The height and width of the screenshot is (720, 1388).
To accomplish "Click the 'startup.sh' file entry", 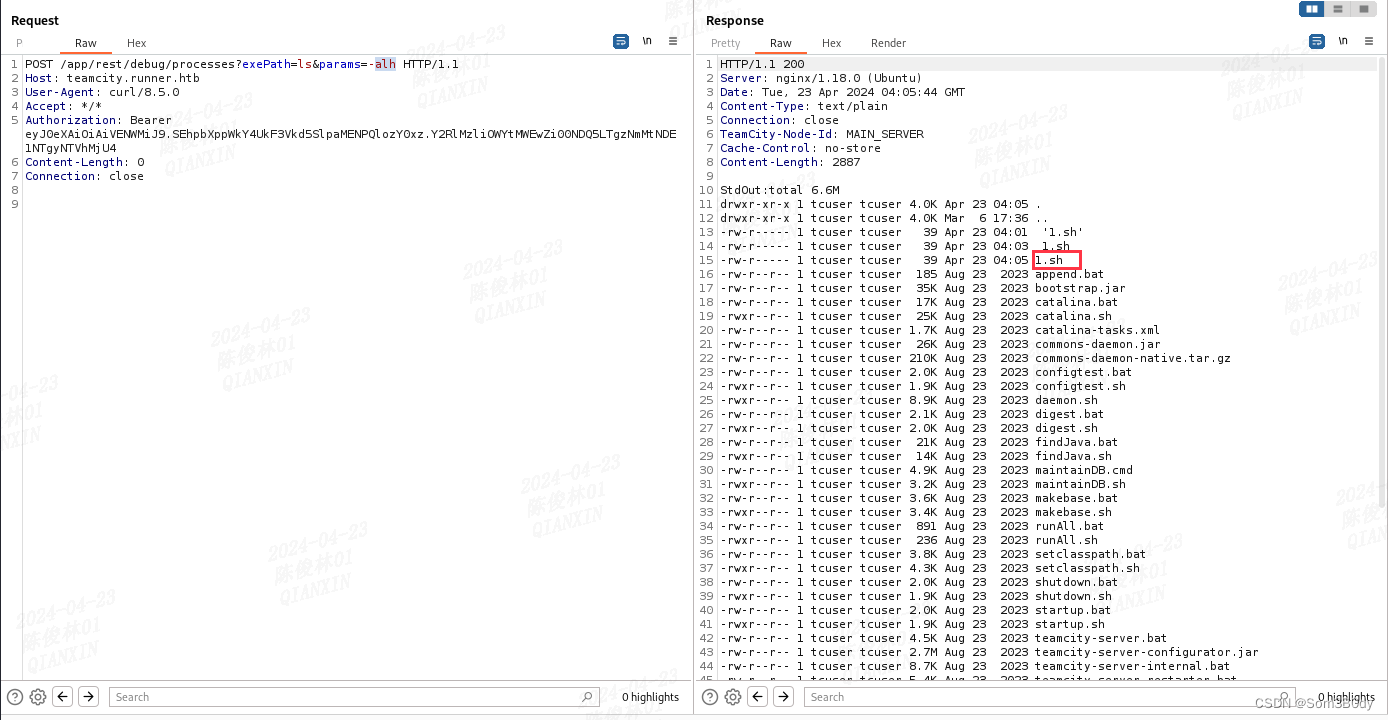I will click(1070, 624).
